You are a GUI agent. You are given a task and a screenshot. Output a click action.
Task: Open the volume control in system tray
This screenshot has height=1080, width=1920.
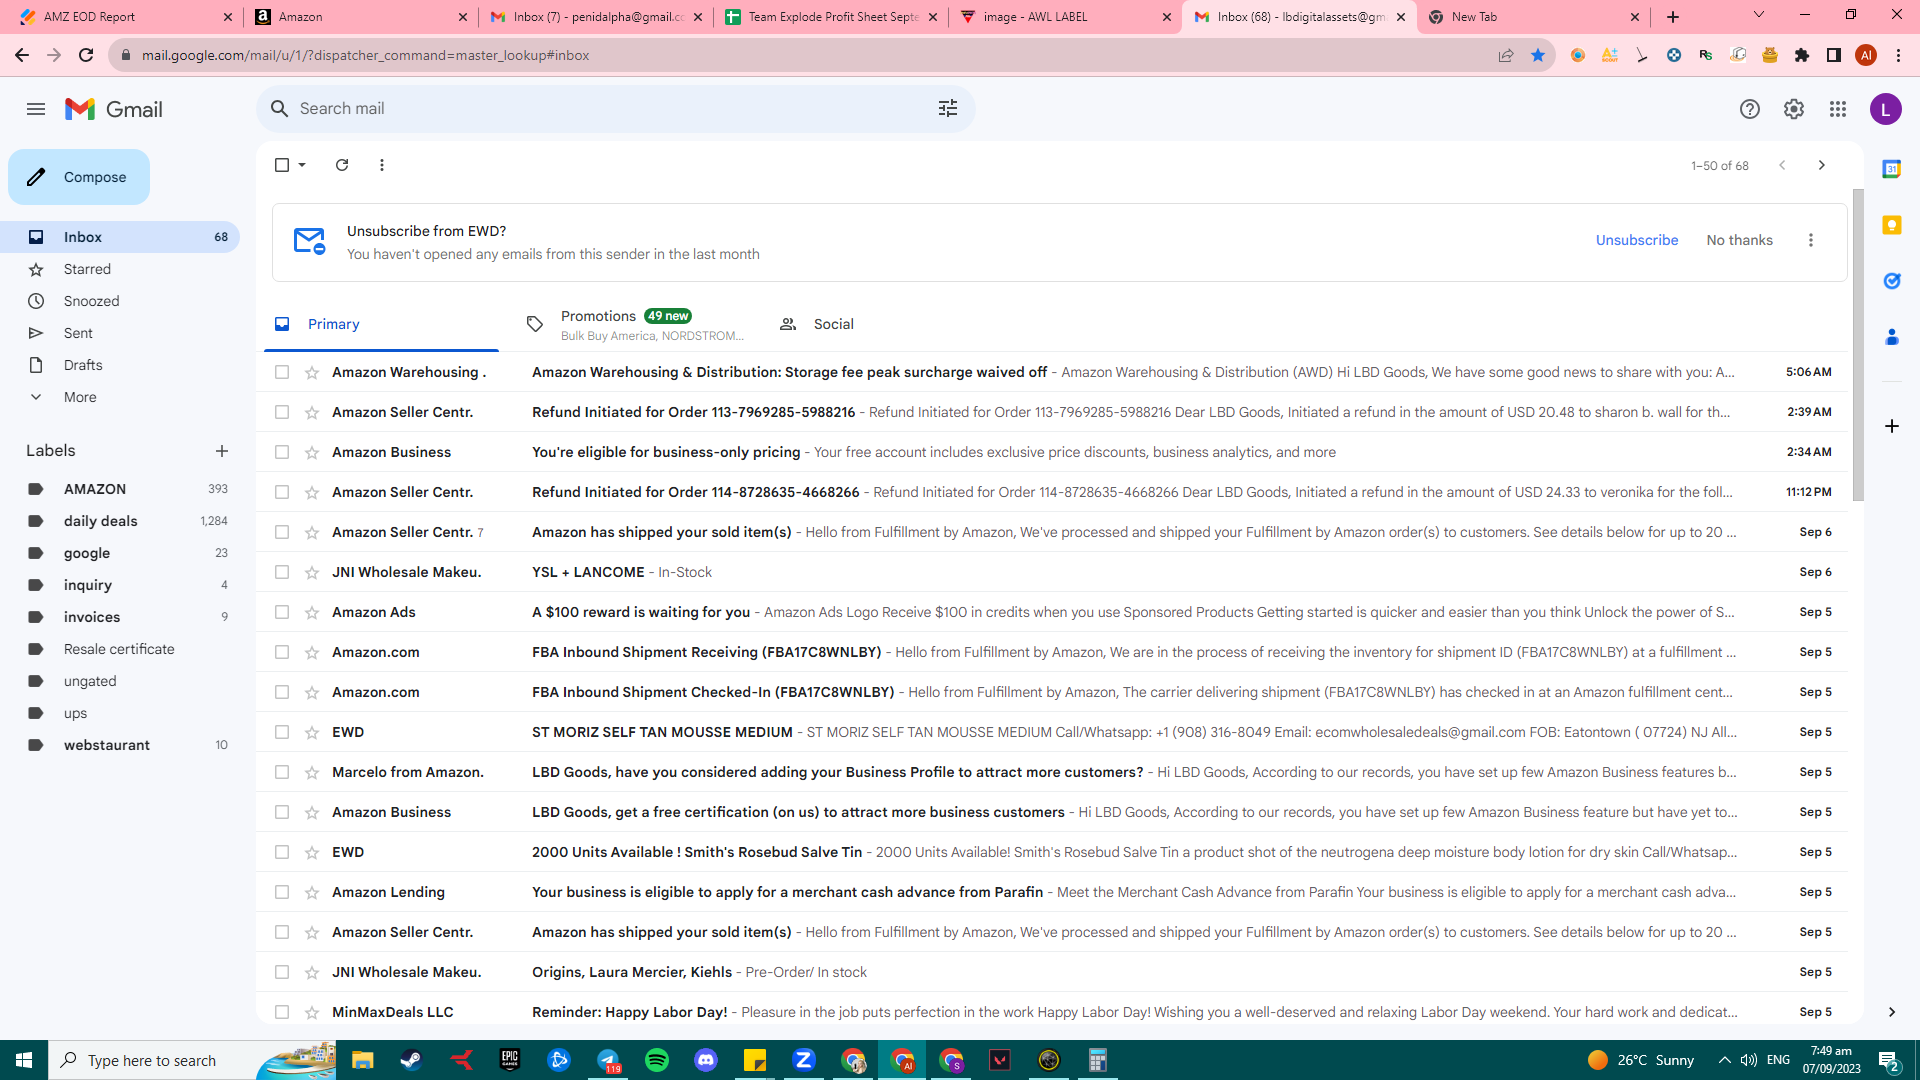coord(1748,1060)
